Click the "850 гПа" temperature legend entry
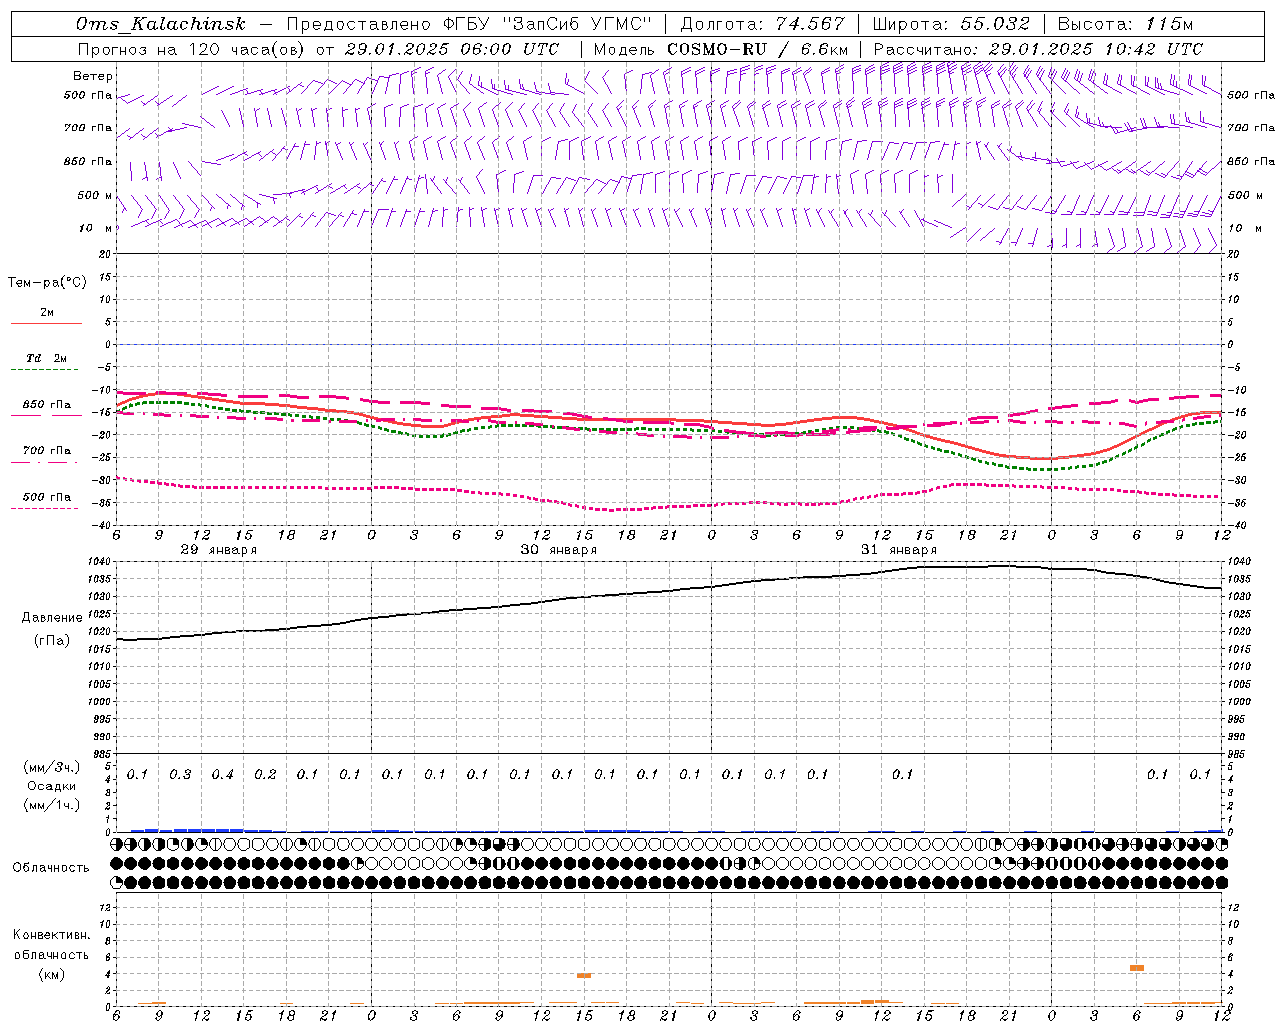1280x1024 pixels. click(x=47, y=405)
